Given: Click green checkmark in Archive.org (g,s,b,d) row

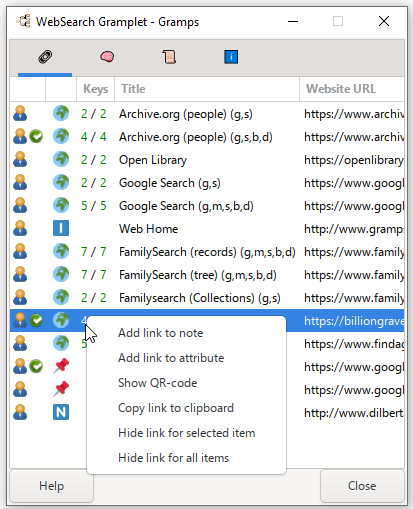Looking at the screenshot, I should pyautogui.click(x=36, y=136).
